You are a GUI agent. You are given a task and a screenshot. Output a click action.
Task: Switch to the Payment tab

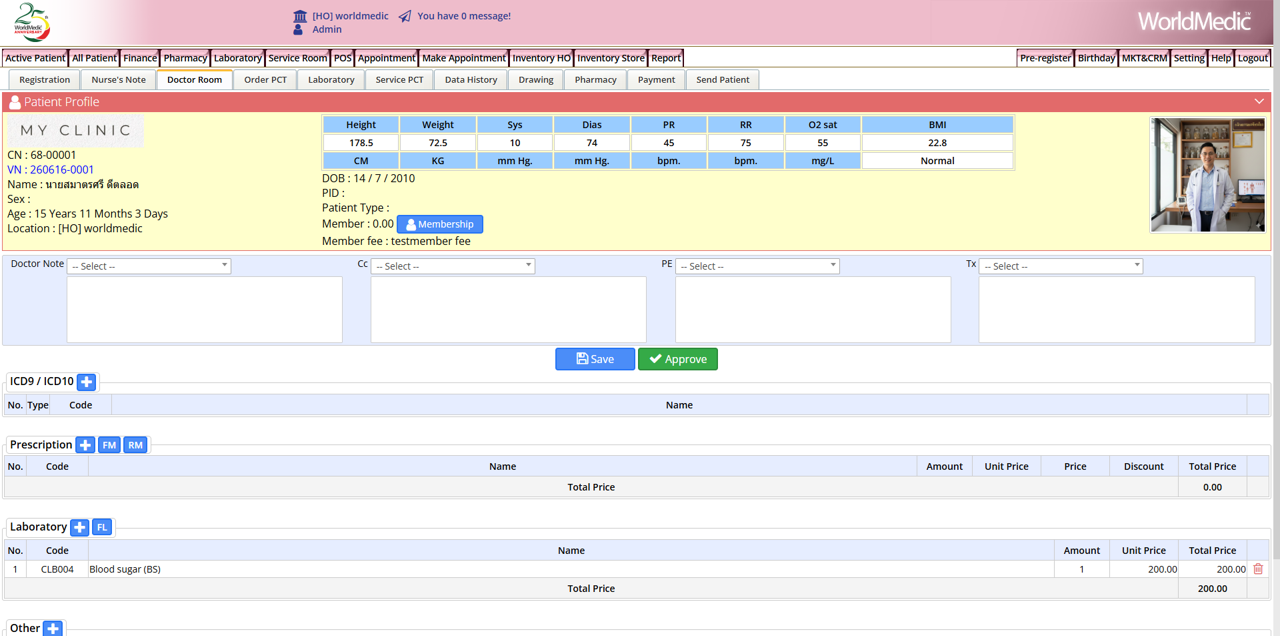tap(656, 80)
